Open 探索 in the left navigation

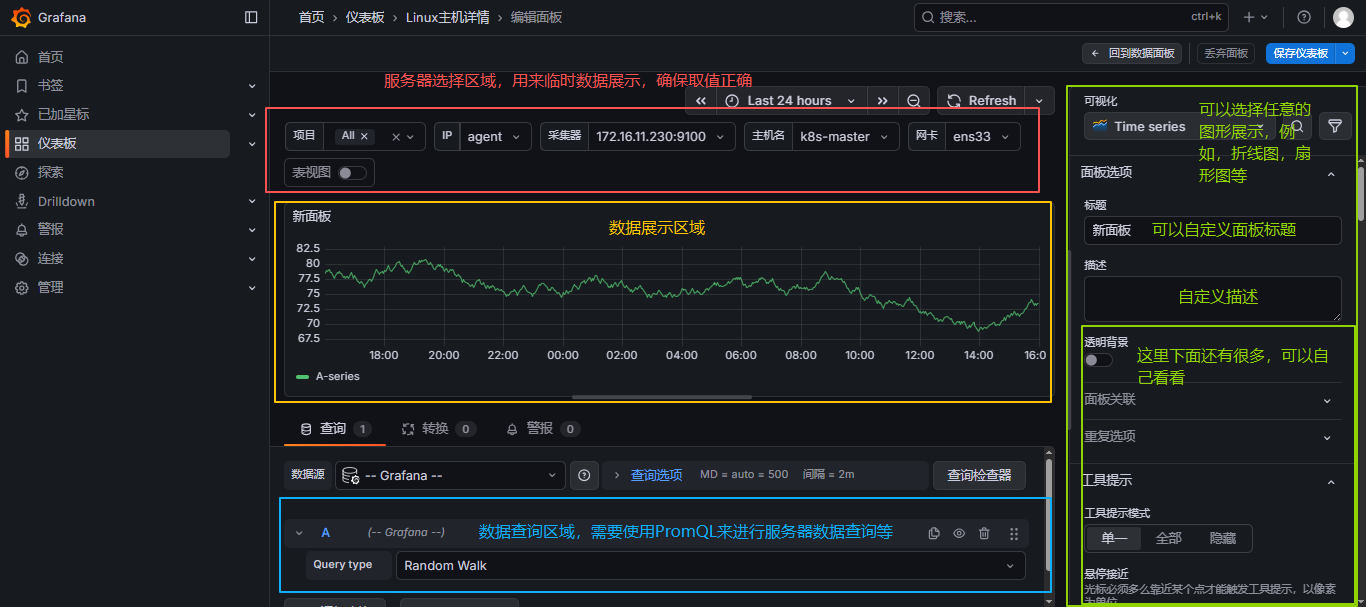pyautogui.click(x=51, y=172)
